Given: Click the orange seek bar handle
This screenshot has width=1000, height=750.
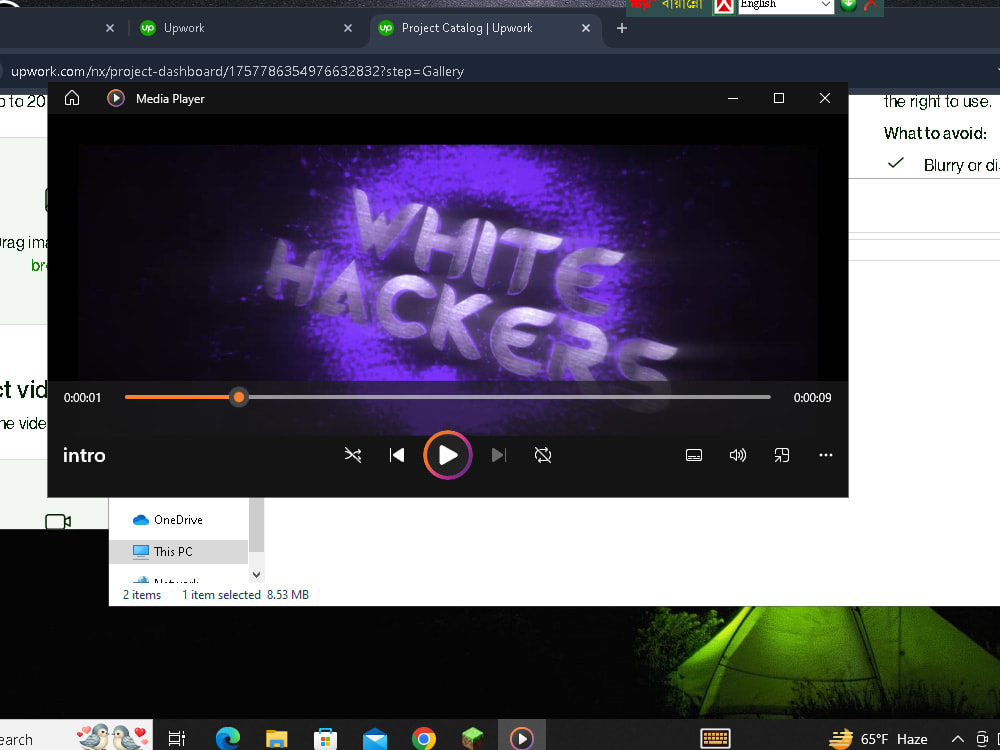Looking at the screenshot, I should click(x=239, y=397).
